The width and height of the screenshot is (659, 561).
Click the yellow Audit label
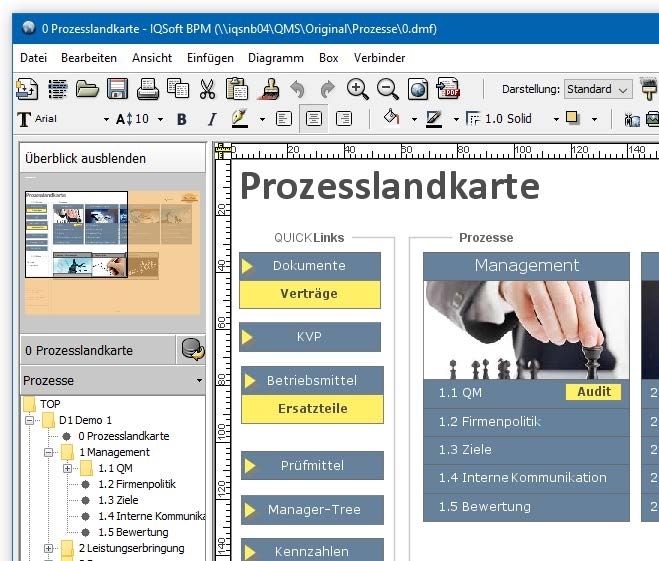tap(593, 392)
